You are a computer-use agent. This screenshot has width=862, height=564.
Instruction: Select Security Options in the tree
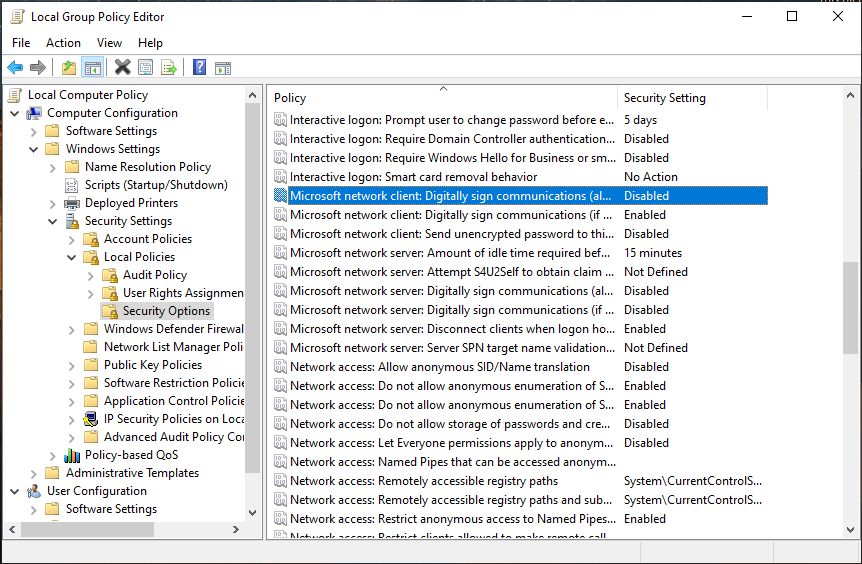[166, 311]
